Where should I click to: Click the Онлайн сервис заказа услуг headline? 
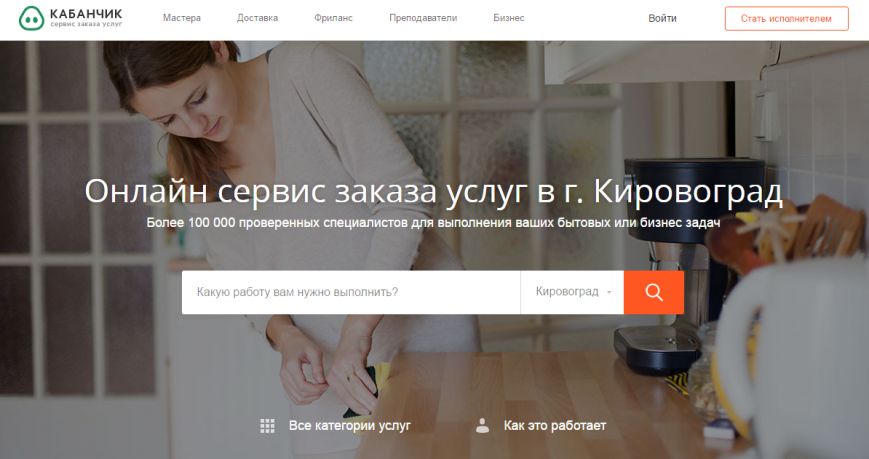coord(433,191)
